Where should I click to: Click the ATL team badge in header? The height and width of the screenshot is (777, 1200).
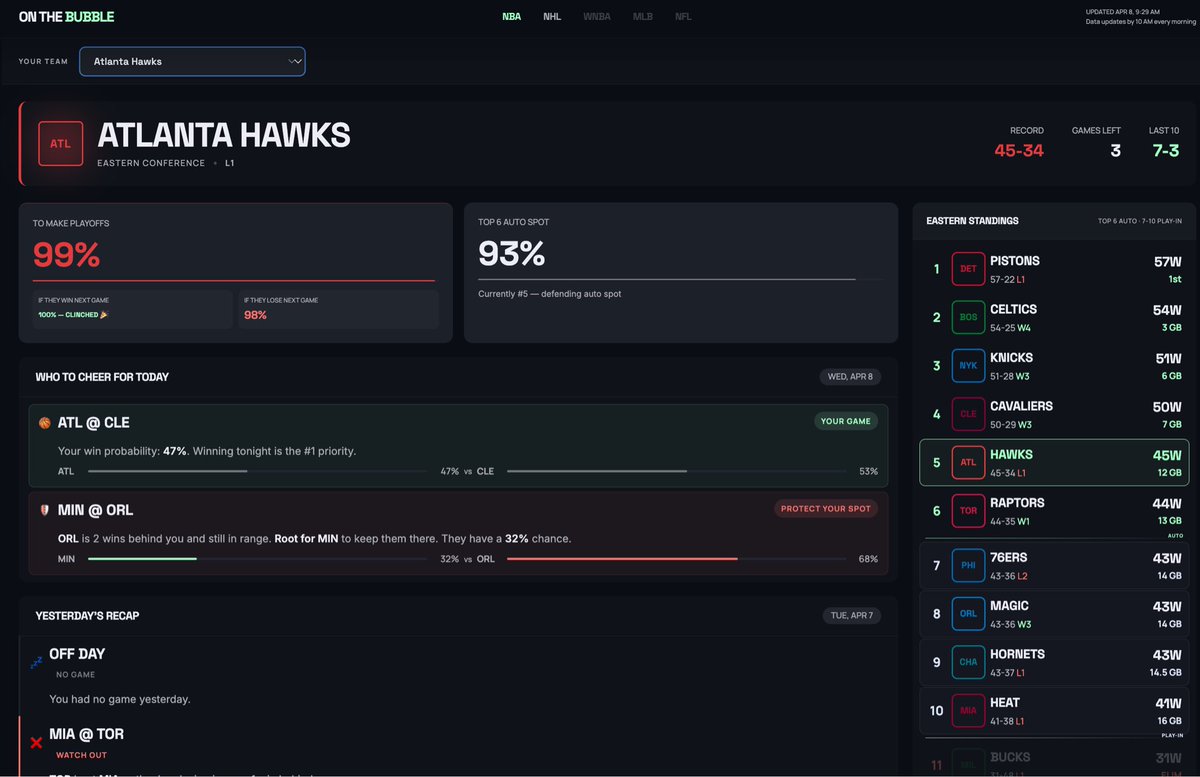pos(61,143)
